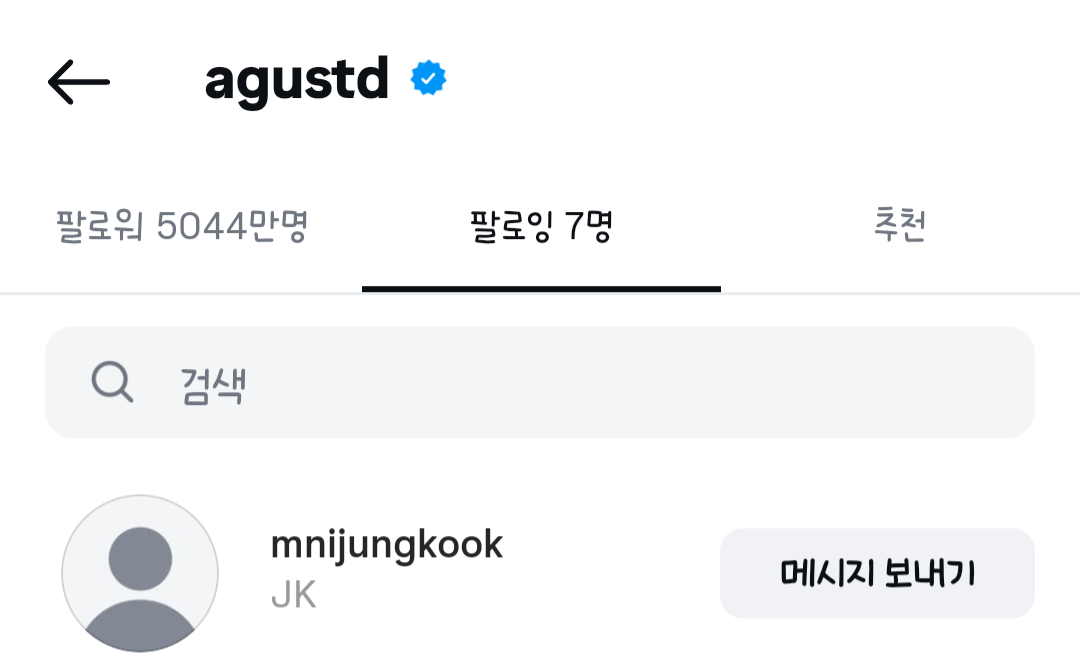Screen dimensions: 1080x670
Task: Return to agustd's profile via arrow
Action: (x=78, y=81)
